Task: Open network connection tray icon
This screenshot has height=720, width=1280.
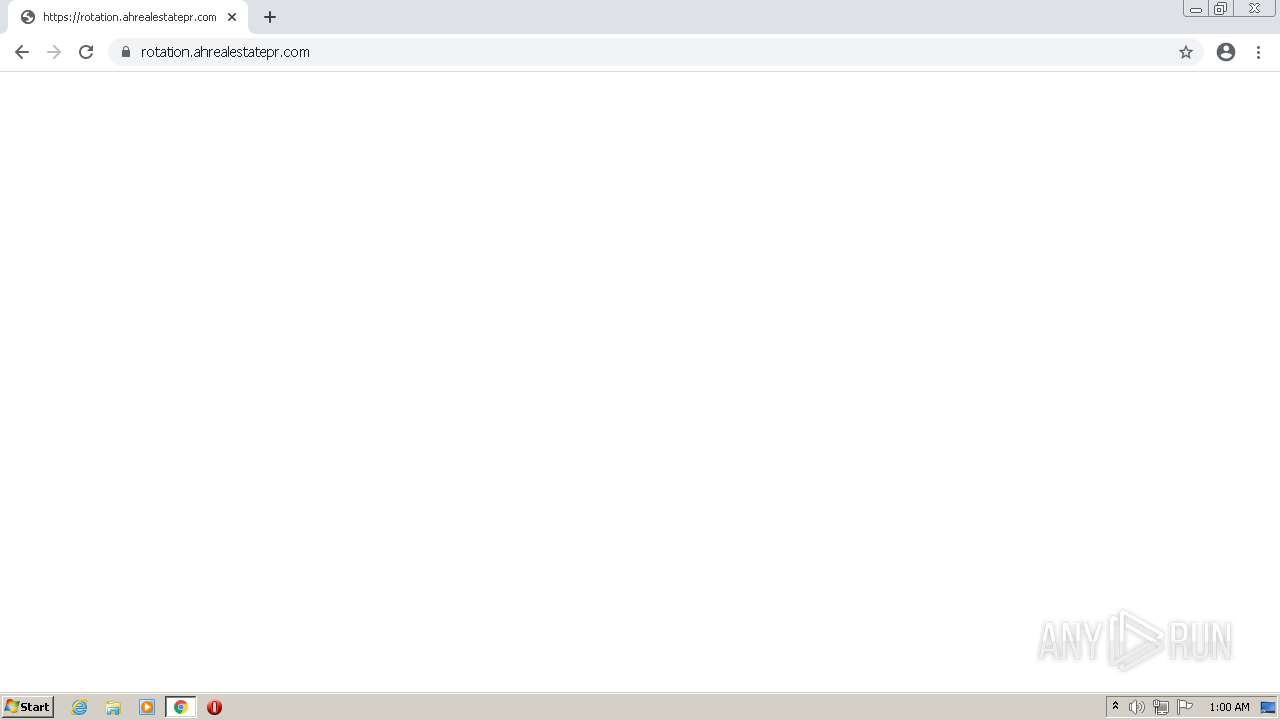Action: click(1161, 707)
